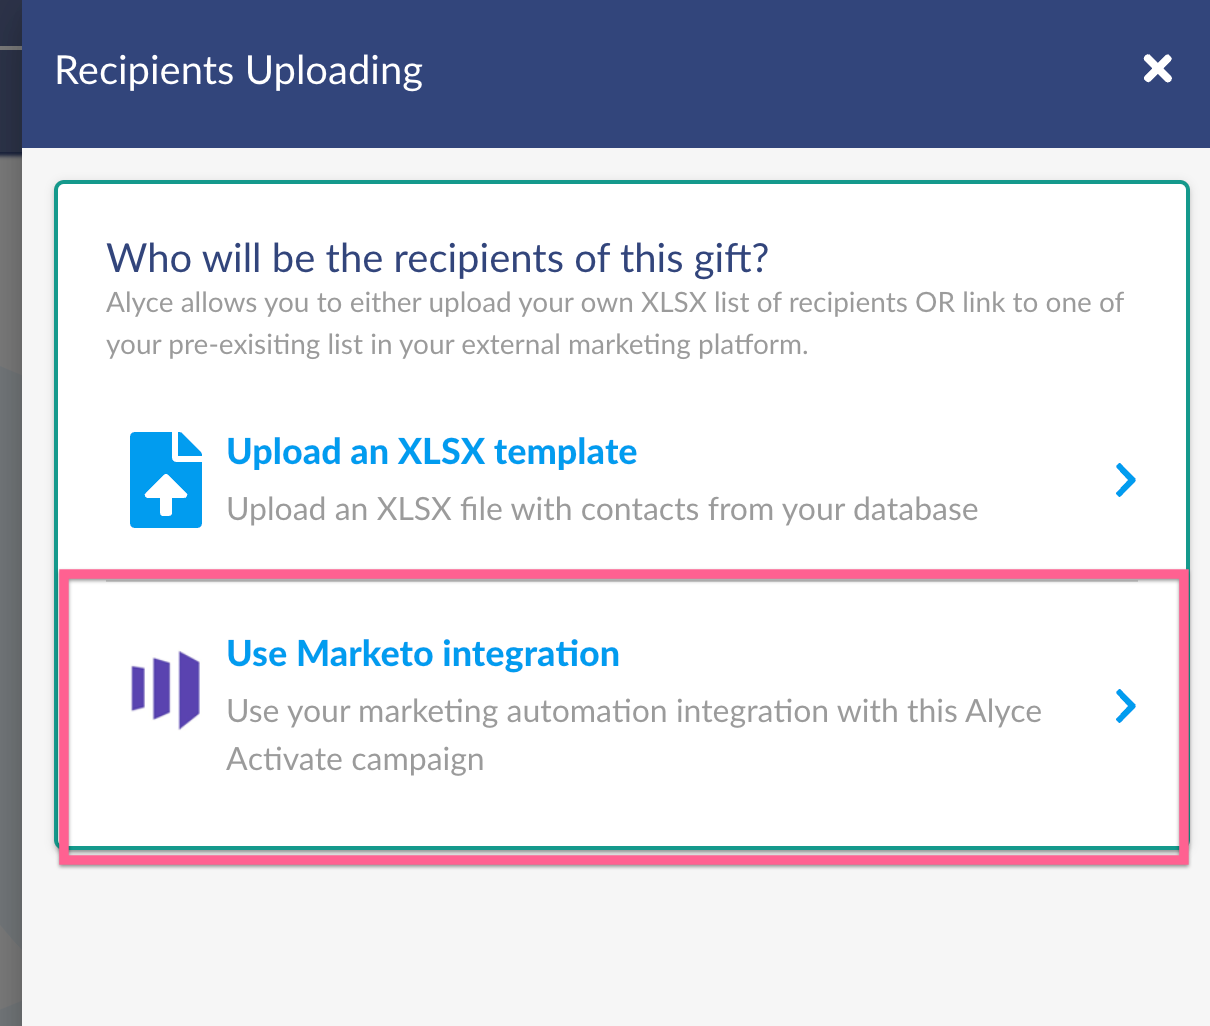Image resolution: width=1210 pixels, height=1026 pixels.
Task: Expand the Use Marketo integration chevron
Action: click(x=1126, y=706)
